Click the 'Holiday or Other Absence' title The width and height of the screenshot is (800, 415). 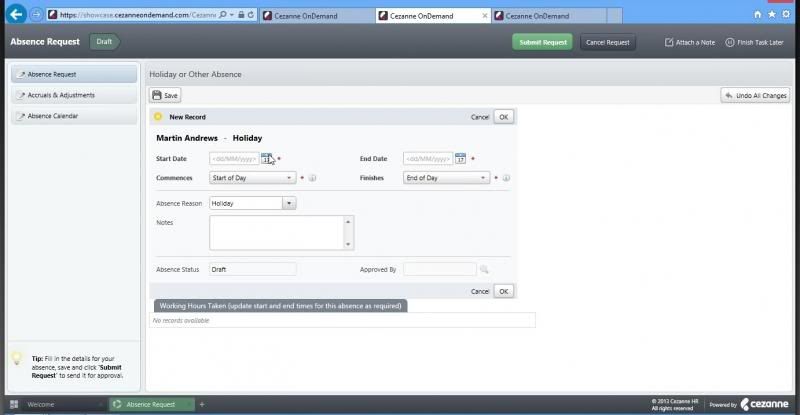[x=195, y=75]
